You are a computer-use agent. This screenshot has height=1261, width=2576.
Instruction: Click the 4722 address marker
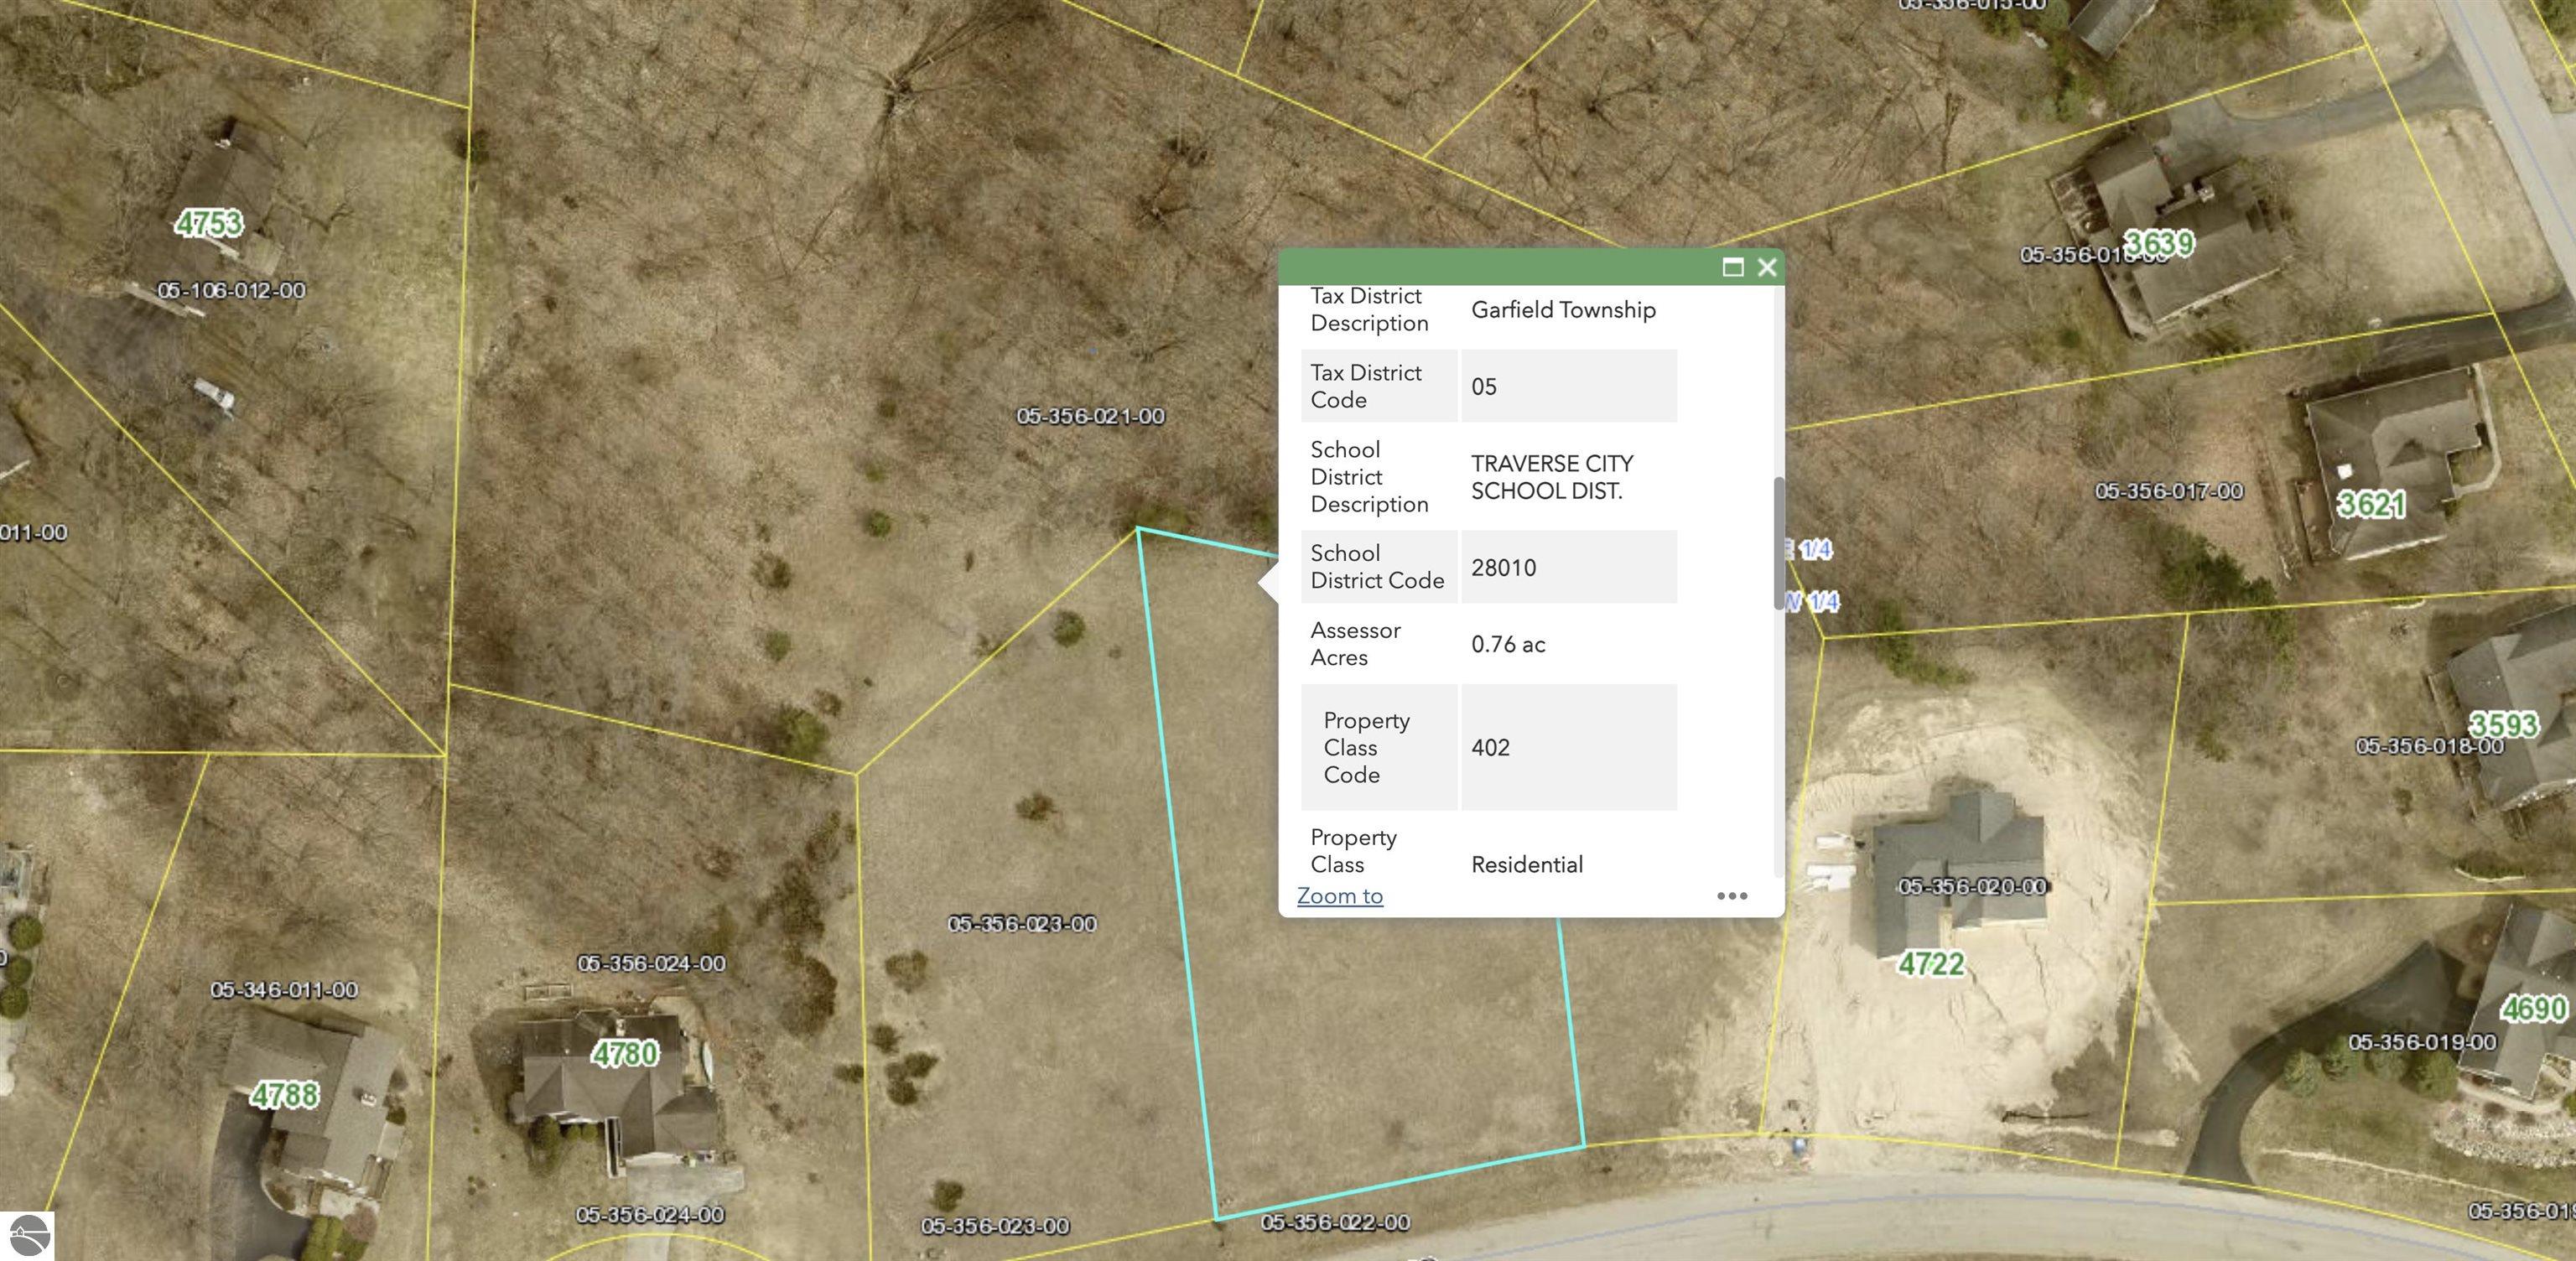click(x=1931, y=964)
